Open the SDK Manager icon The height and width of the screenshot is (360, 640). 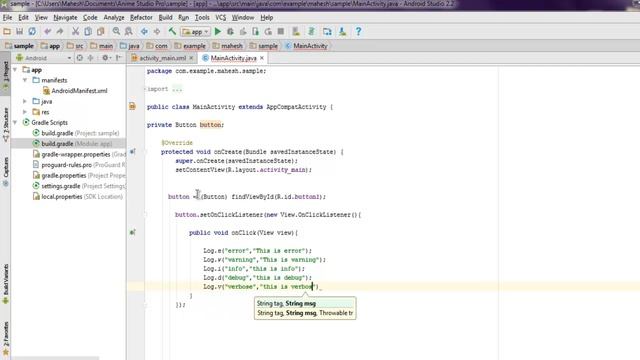342,31
